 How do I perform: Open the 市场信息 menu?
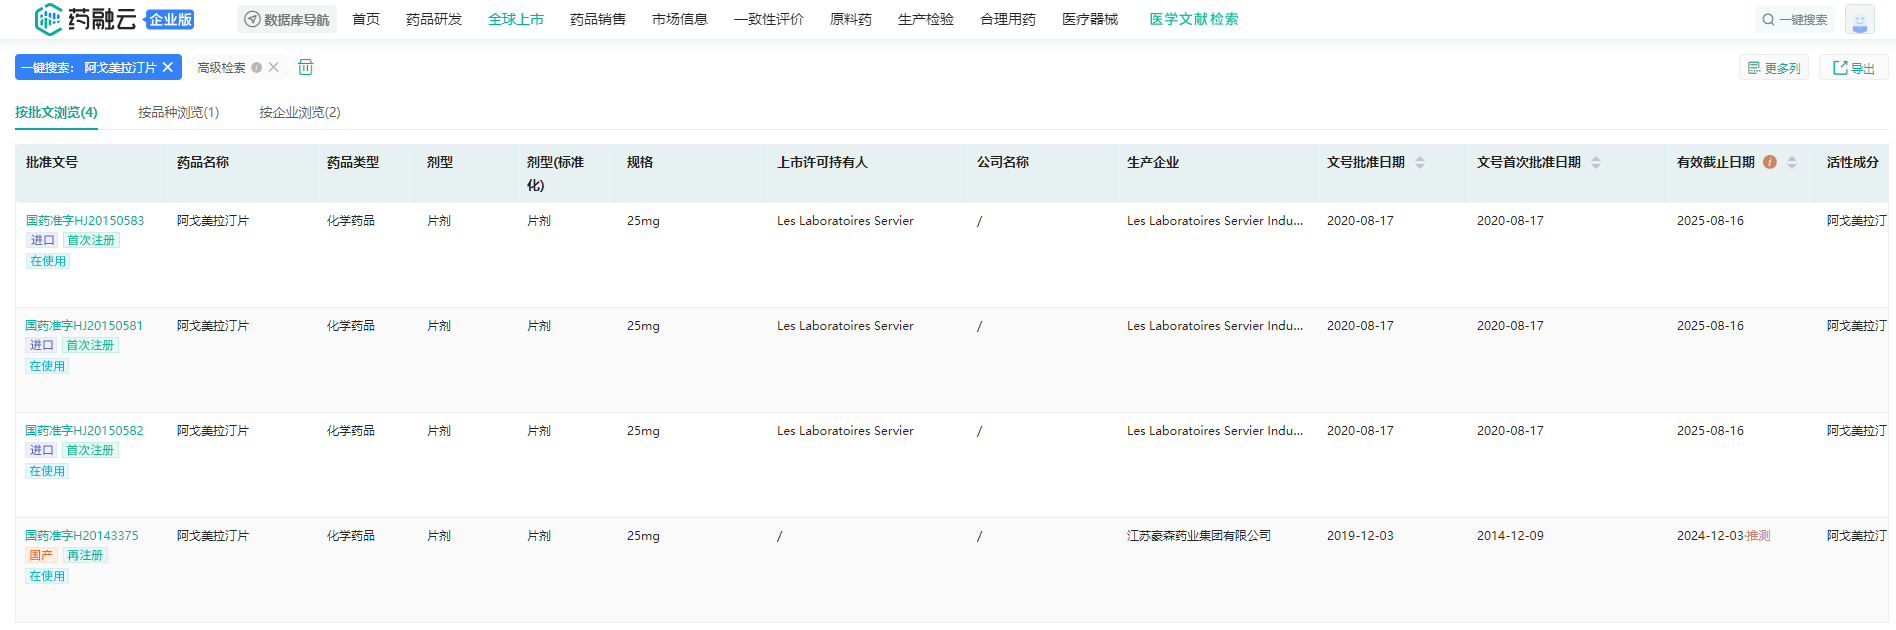680,19
